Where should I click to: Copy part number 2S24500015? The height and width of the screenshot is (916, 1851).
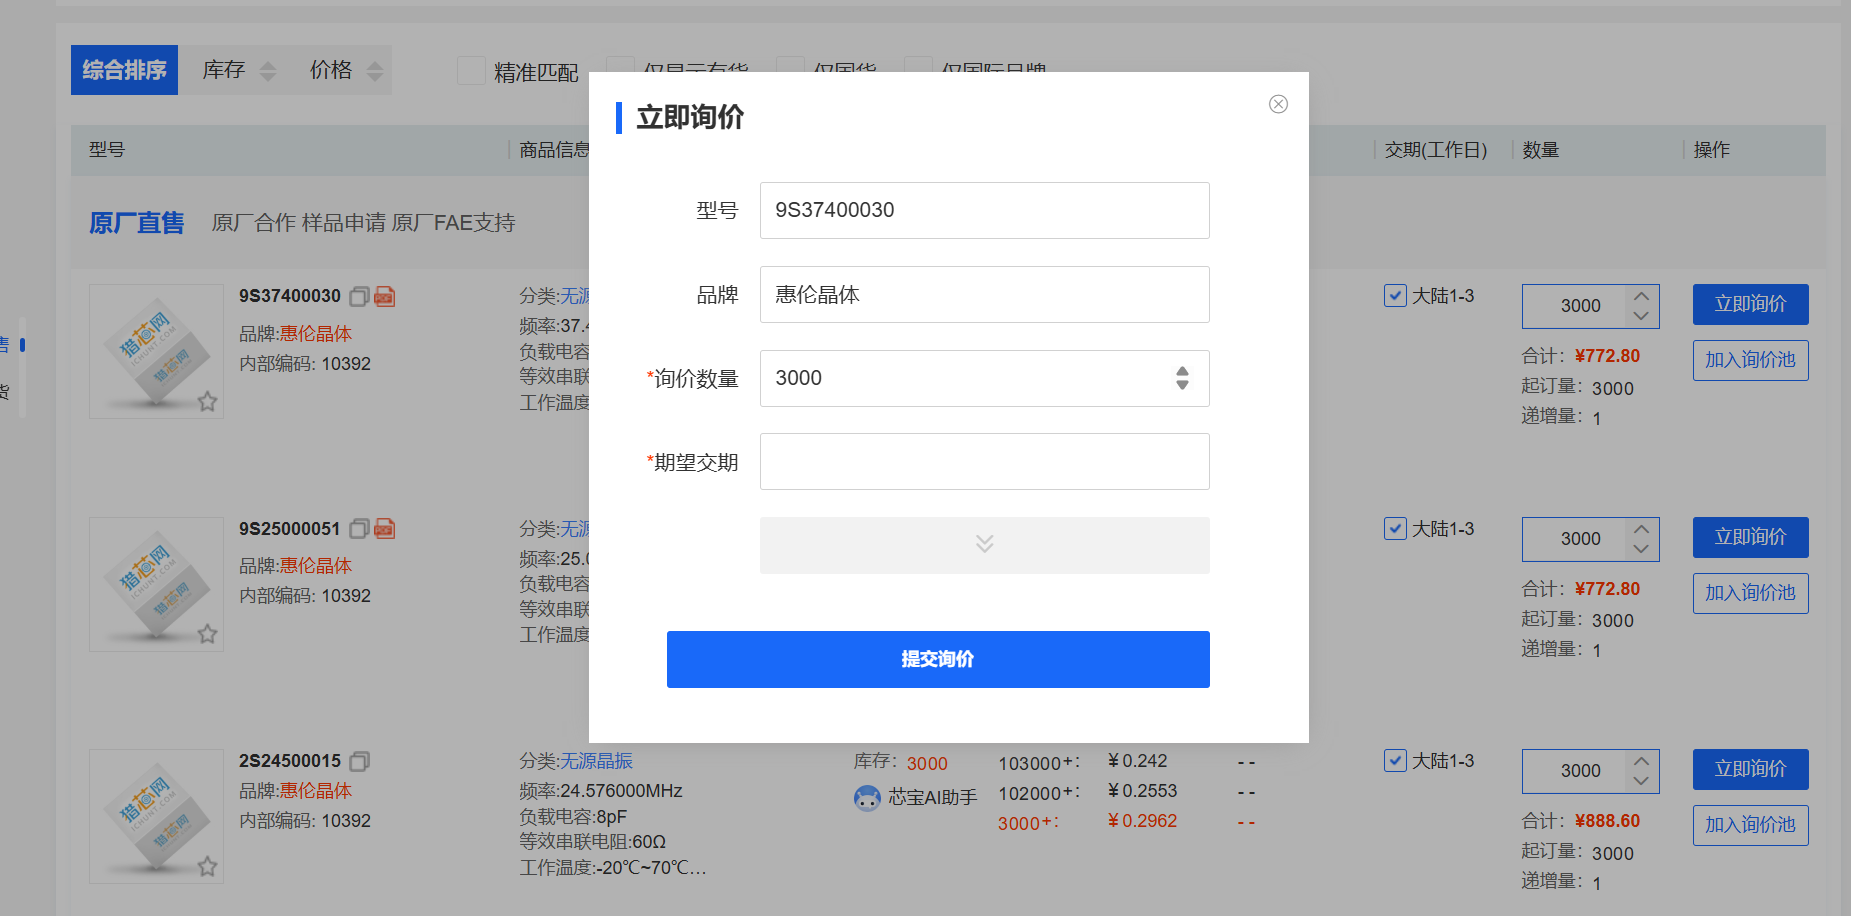(359, 761)
